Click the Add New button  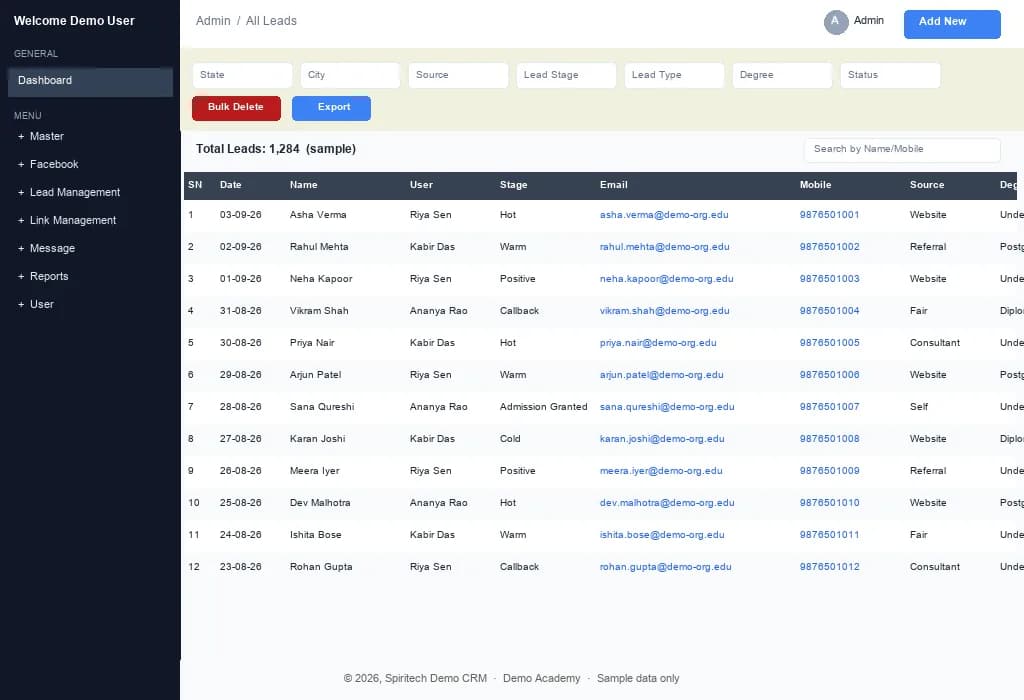click(x=952, y=24)
